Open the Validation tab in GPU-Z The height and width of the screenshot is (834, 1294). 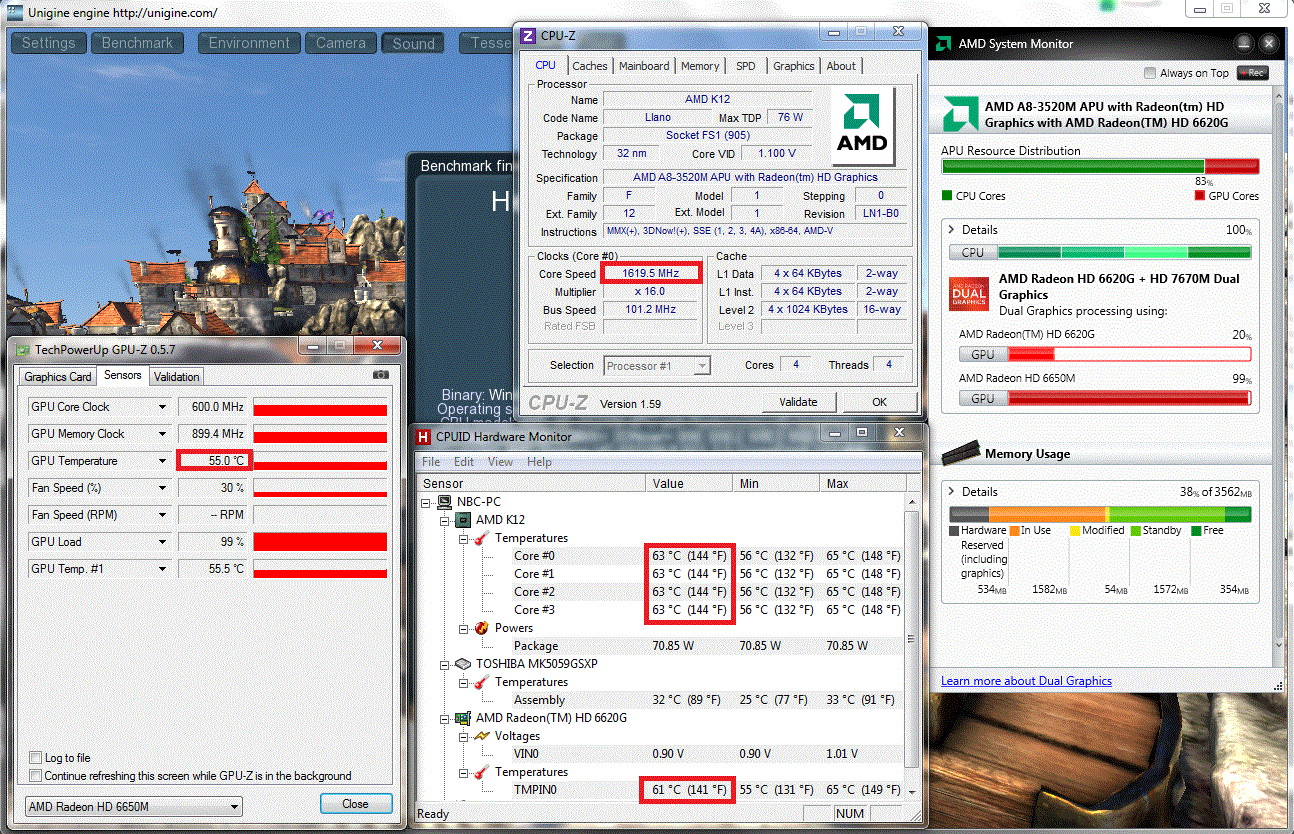pos(177,377)
